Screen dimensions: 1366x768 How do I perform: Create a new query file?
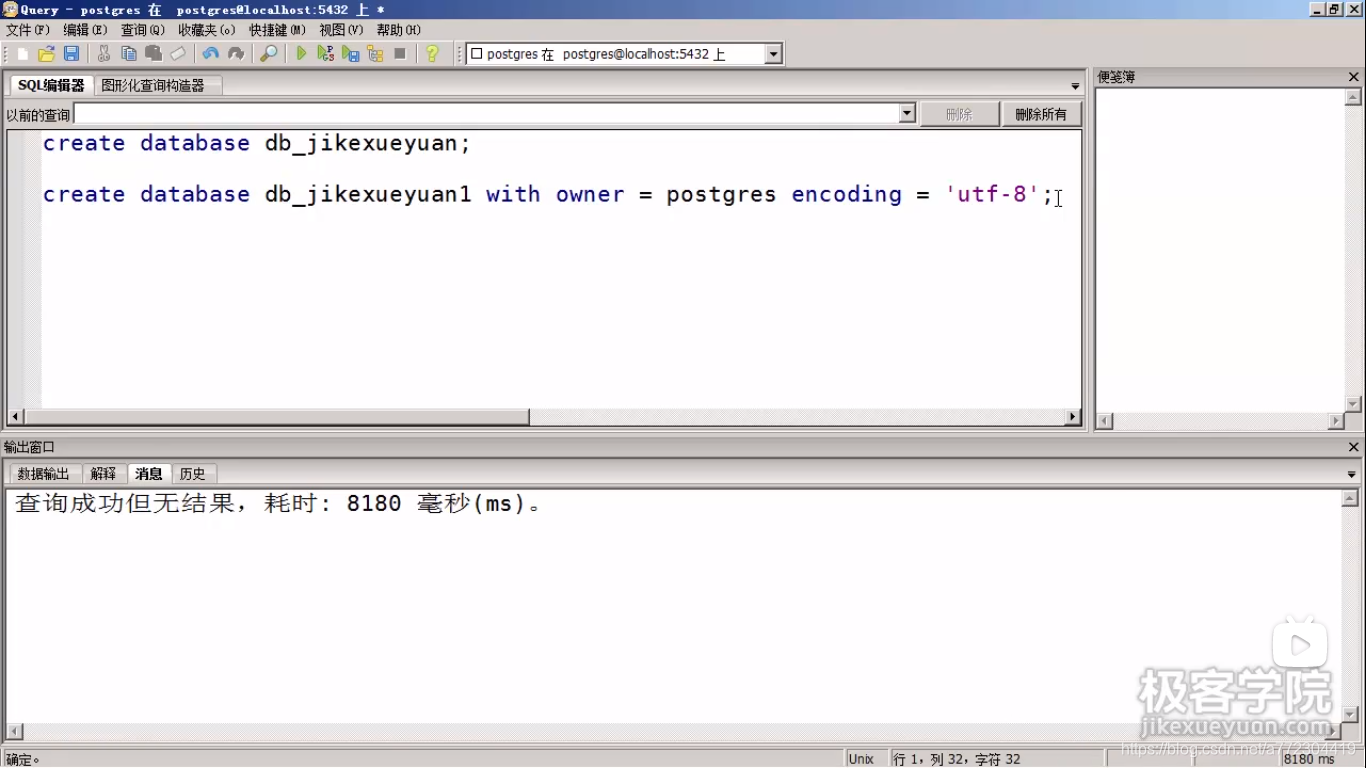(22, 54)
